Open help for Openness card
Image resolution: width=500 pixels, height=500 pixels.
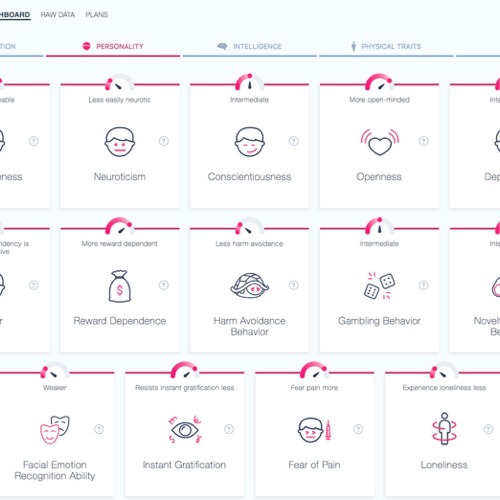coord(424,141)
